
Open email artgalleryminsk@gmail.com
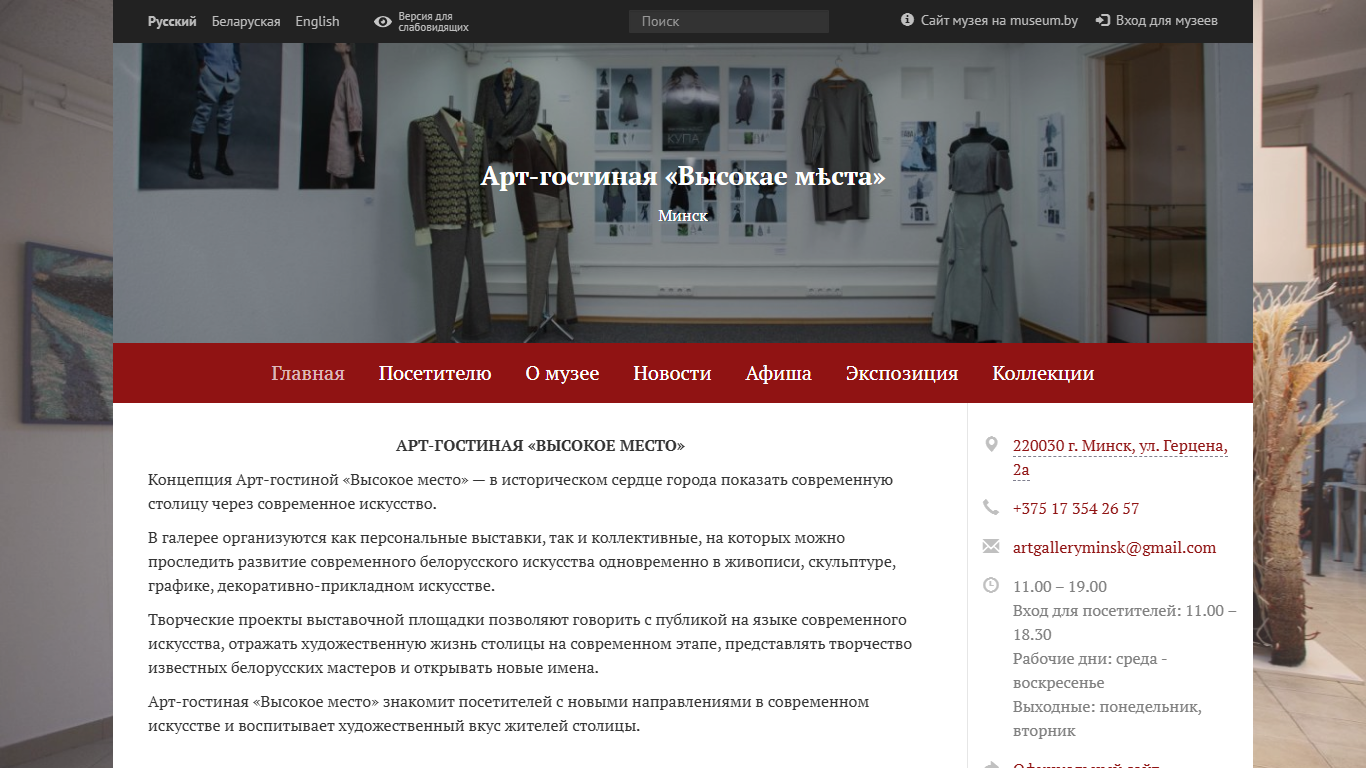tap(1115, 547)
